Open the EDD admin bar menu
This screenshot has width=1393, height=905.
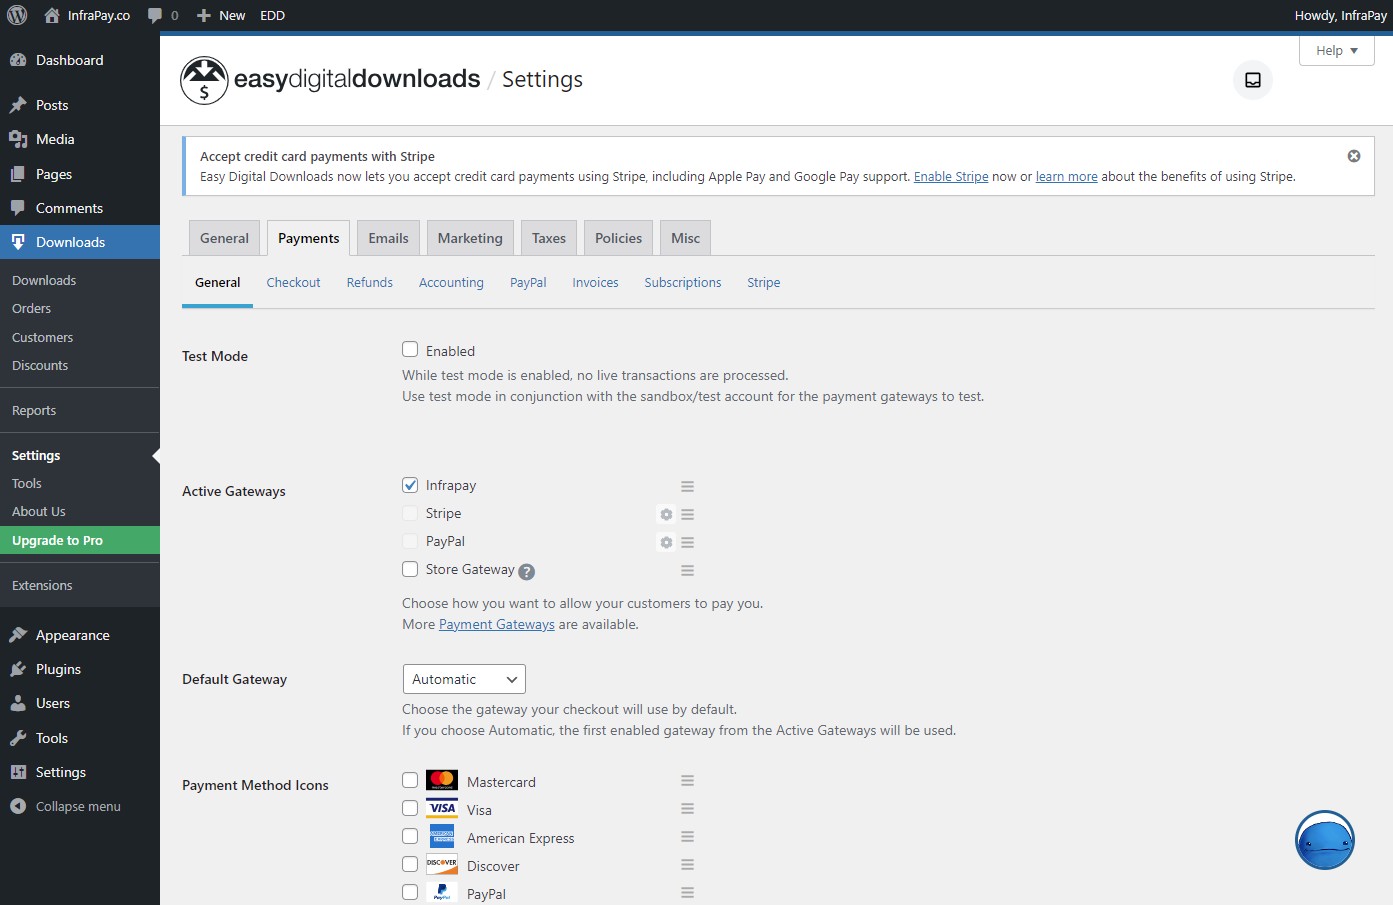272,15
